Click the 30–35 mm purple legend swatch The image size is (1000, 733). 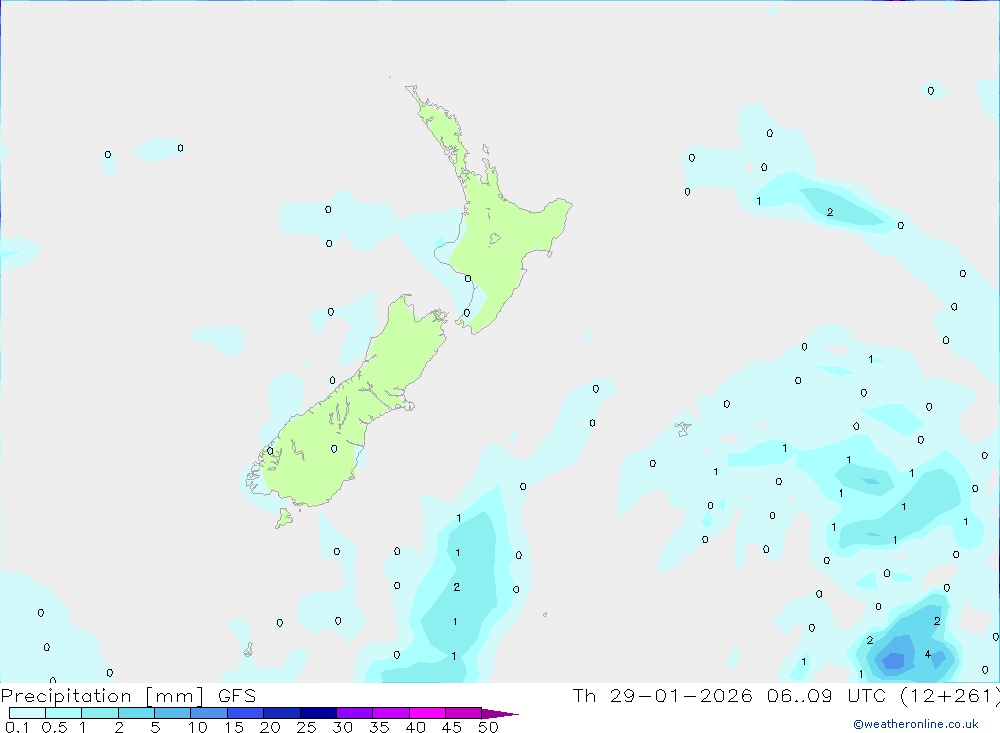[355, 713]
